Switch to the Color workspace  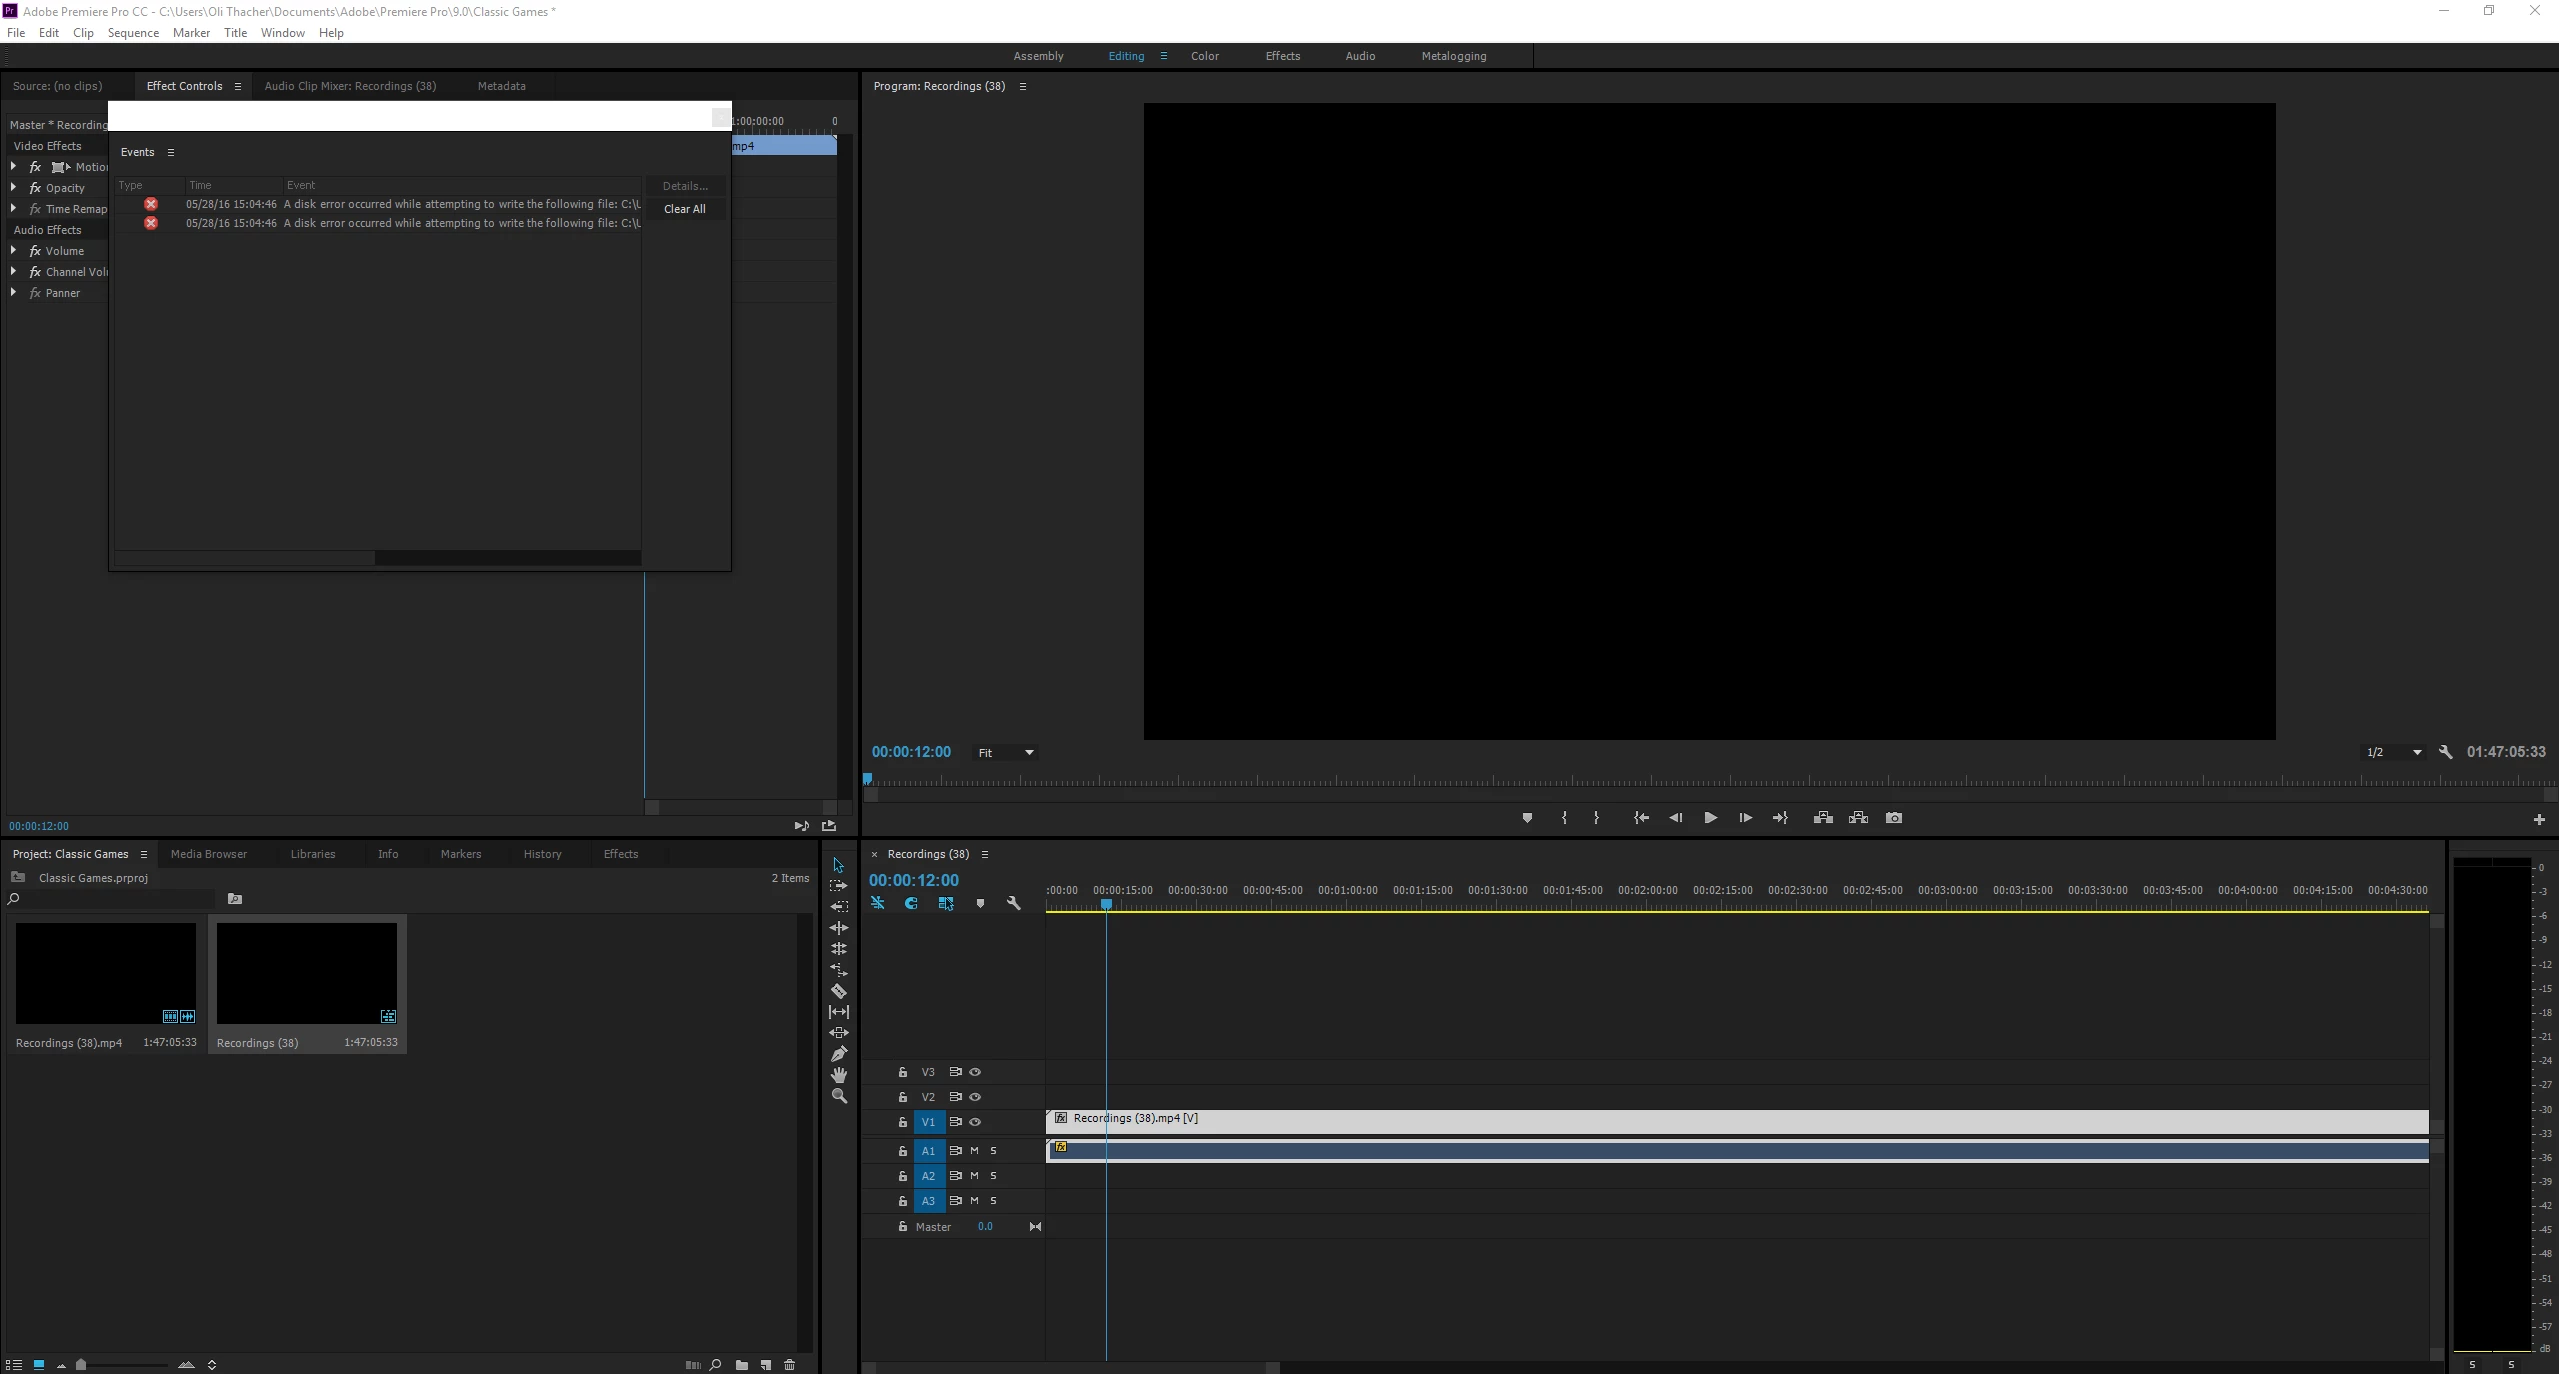coord(1204,56)
